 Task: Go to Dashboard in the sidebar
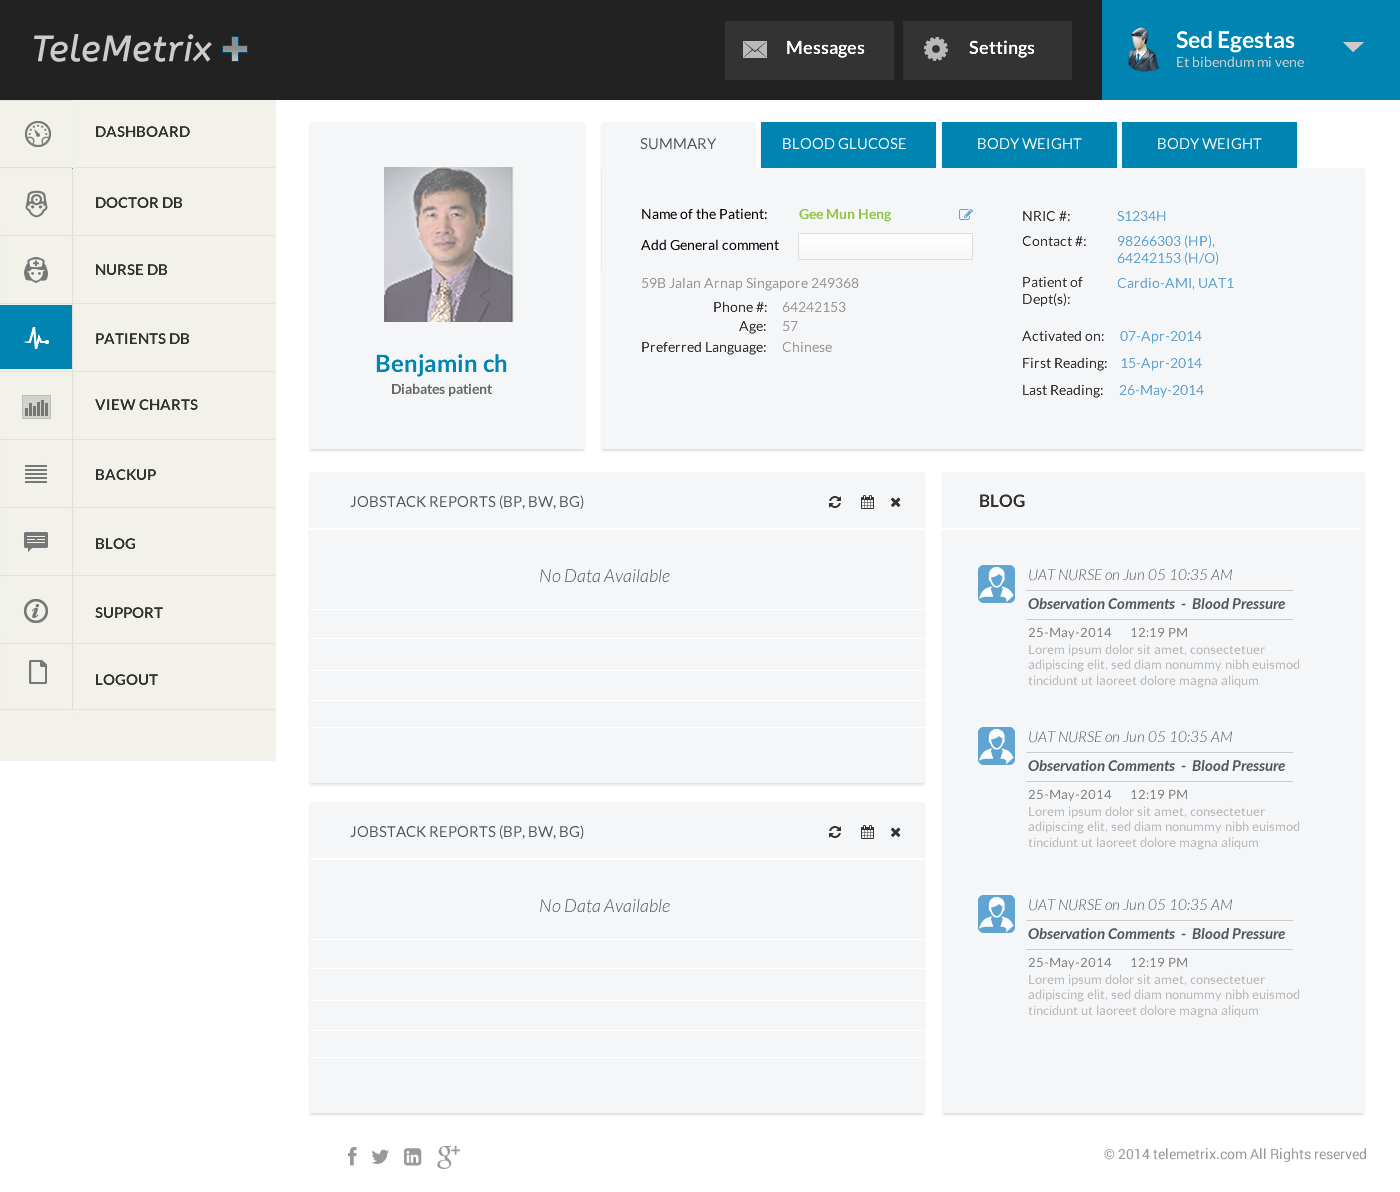[x=142, y=132]
